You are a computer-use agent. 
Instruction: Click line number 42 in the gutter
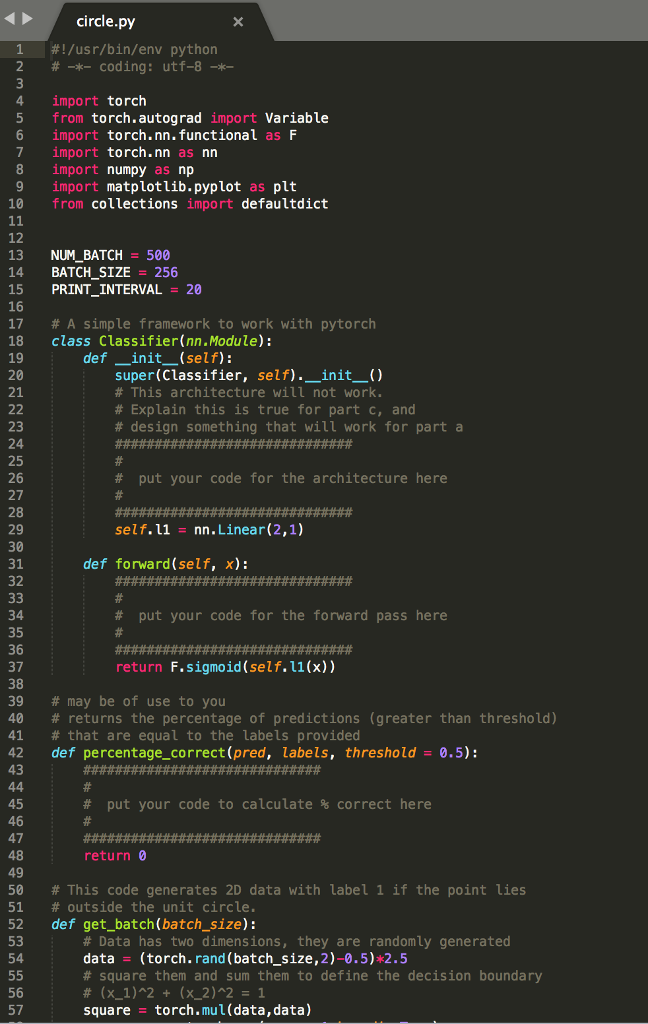pyautogui.click(x=16, y=752)
